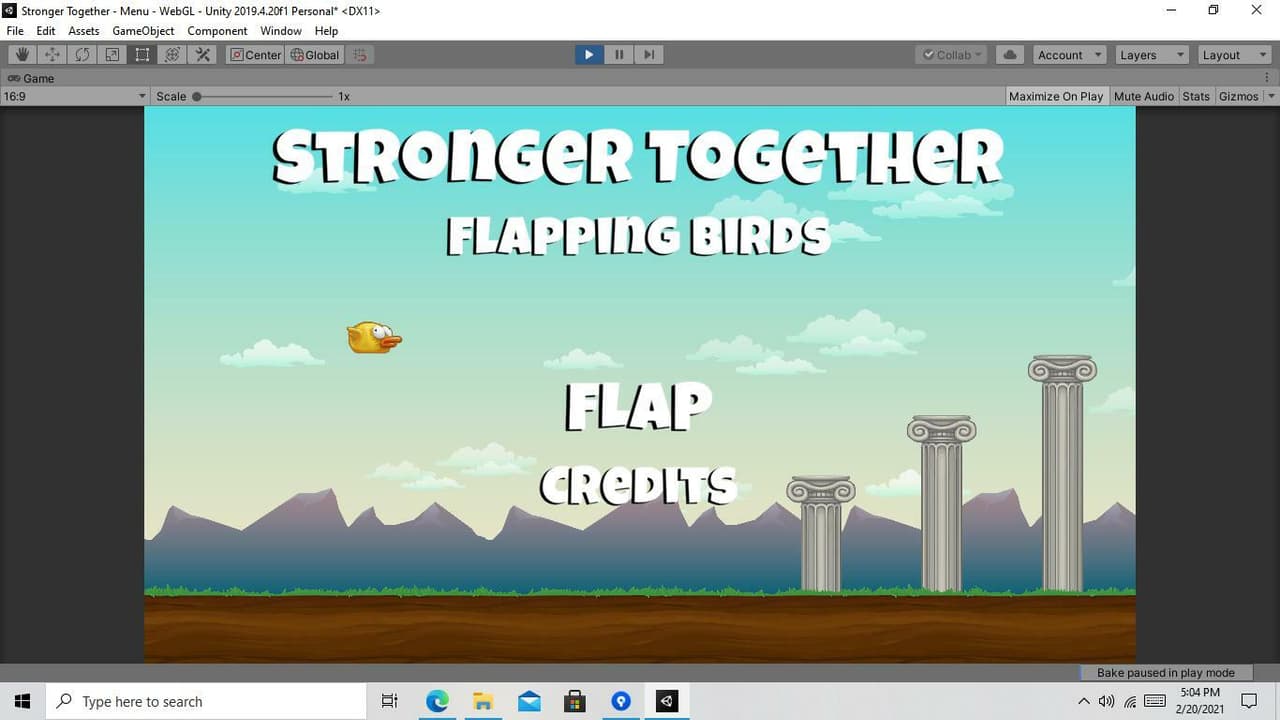Open the Edit menu
Viewport: 1280px width, 720px height.
point(46,31)
